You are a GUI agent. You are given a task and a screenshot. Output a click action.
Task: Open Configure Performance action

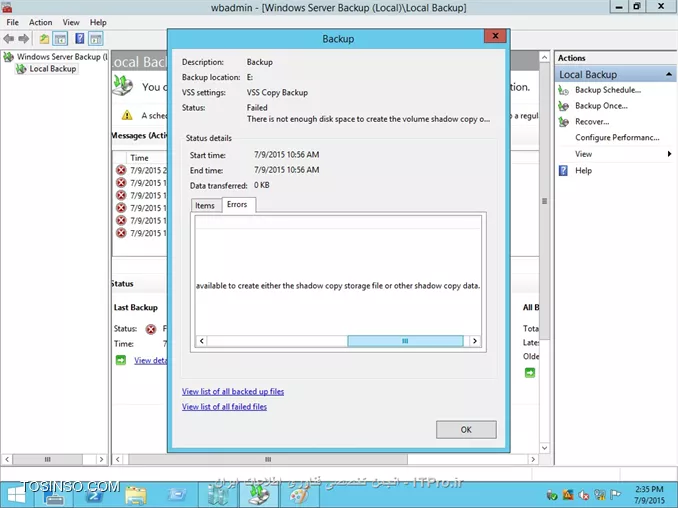[x=617, y=137]
